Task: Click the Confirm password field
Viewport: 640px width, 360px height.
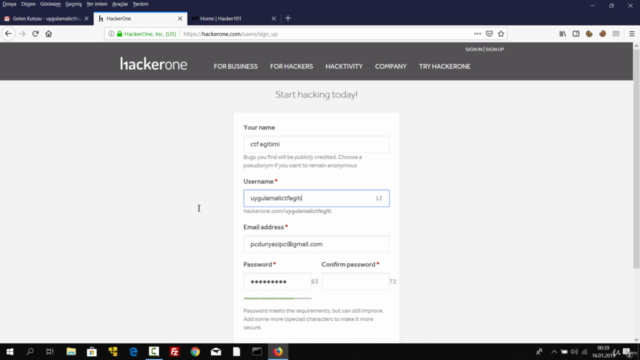Action: [355, 282]
